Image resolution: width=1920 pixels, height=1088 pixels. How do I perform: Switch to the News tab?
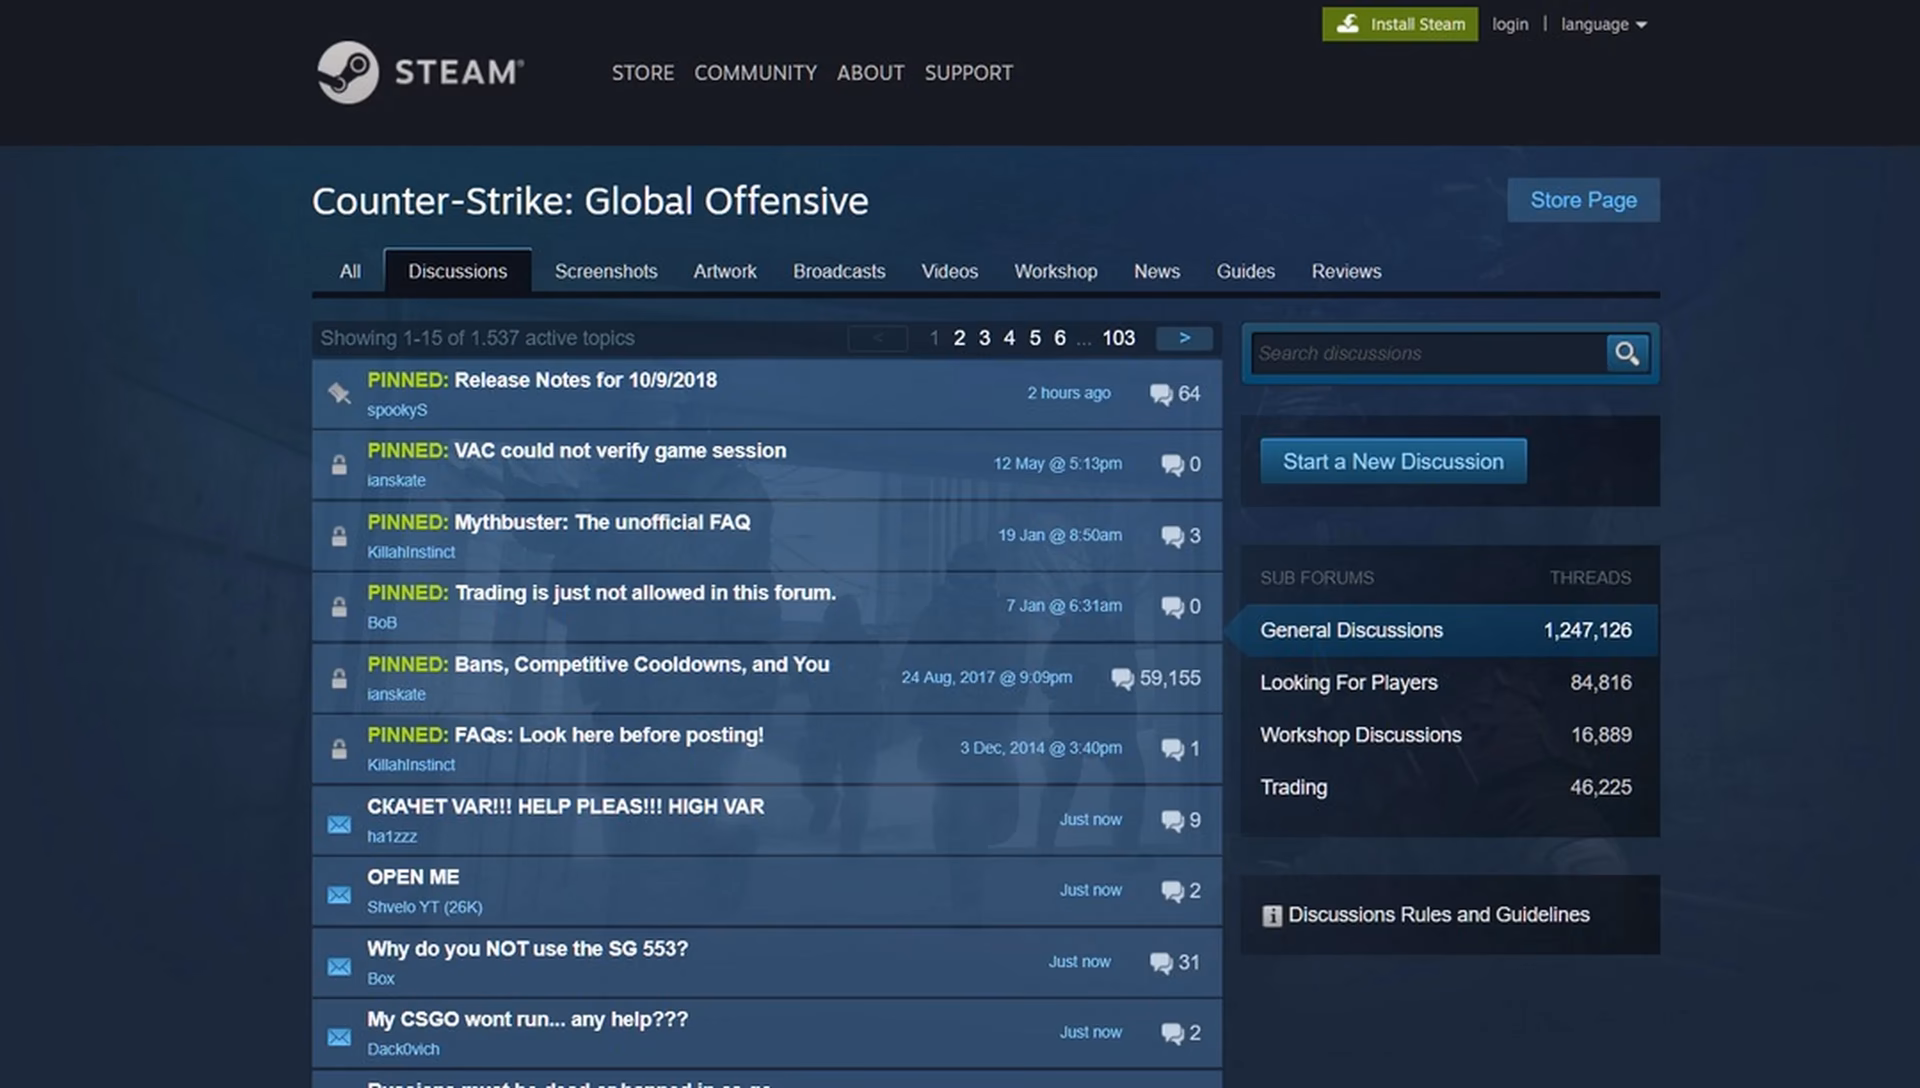point(1157,271)
